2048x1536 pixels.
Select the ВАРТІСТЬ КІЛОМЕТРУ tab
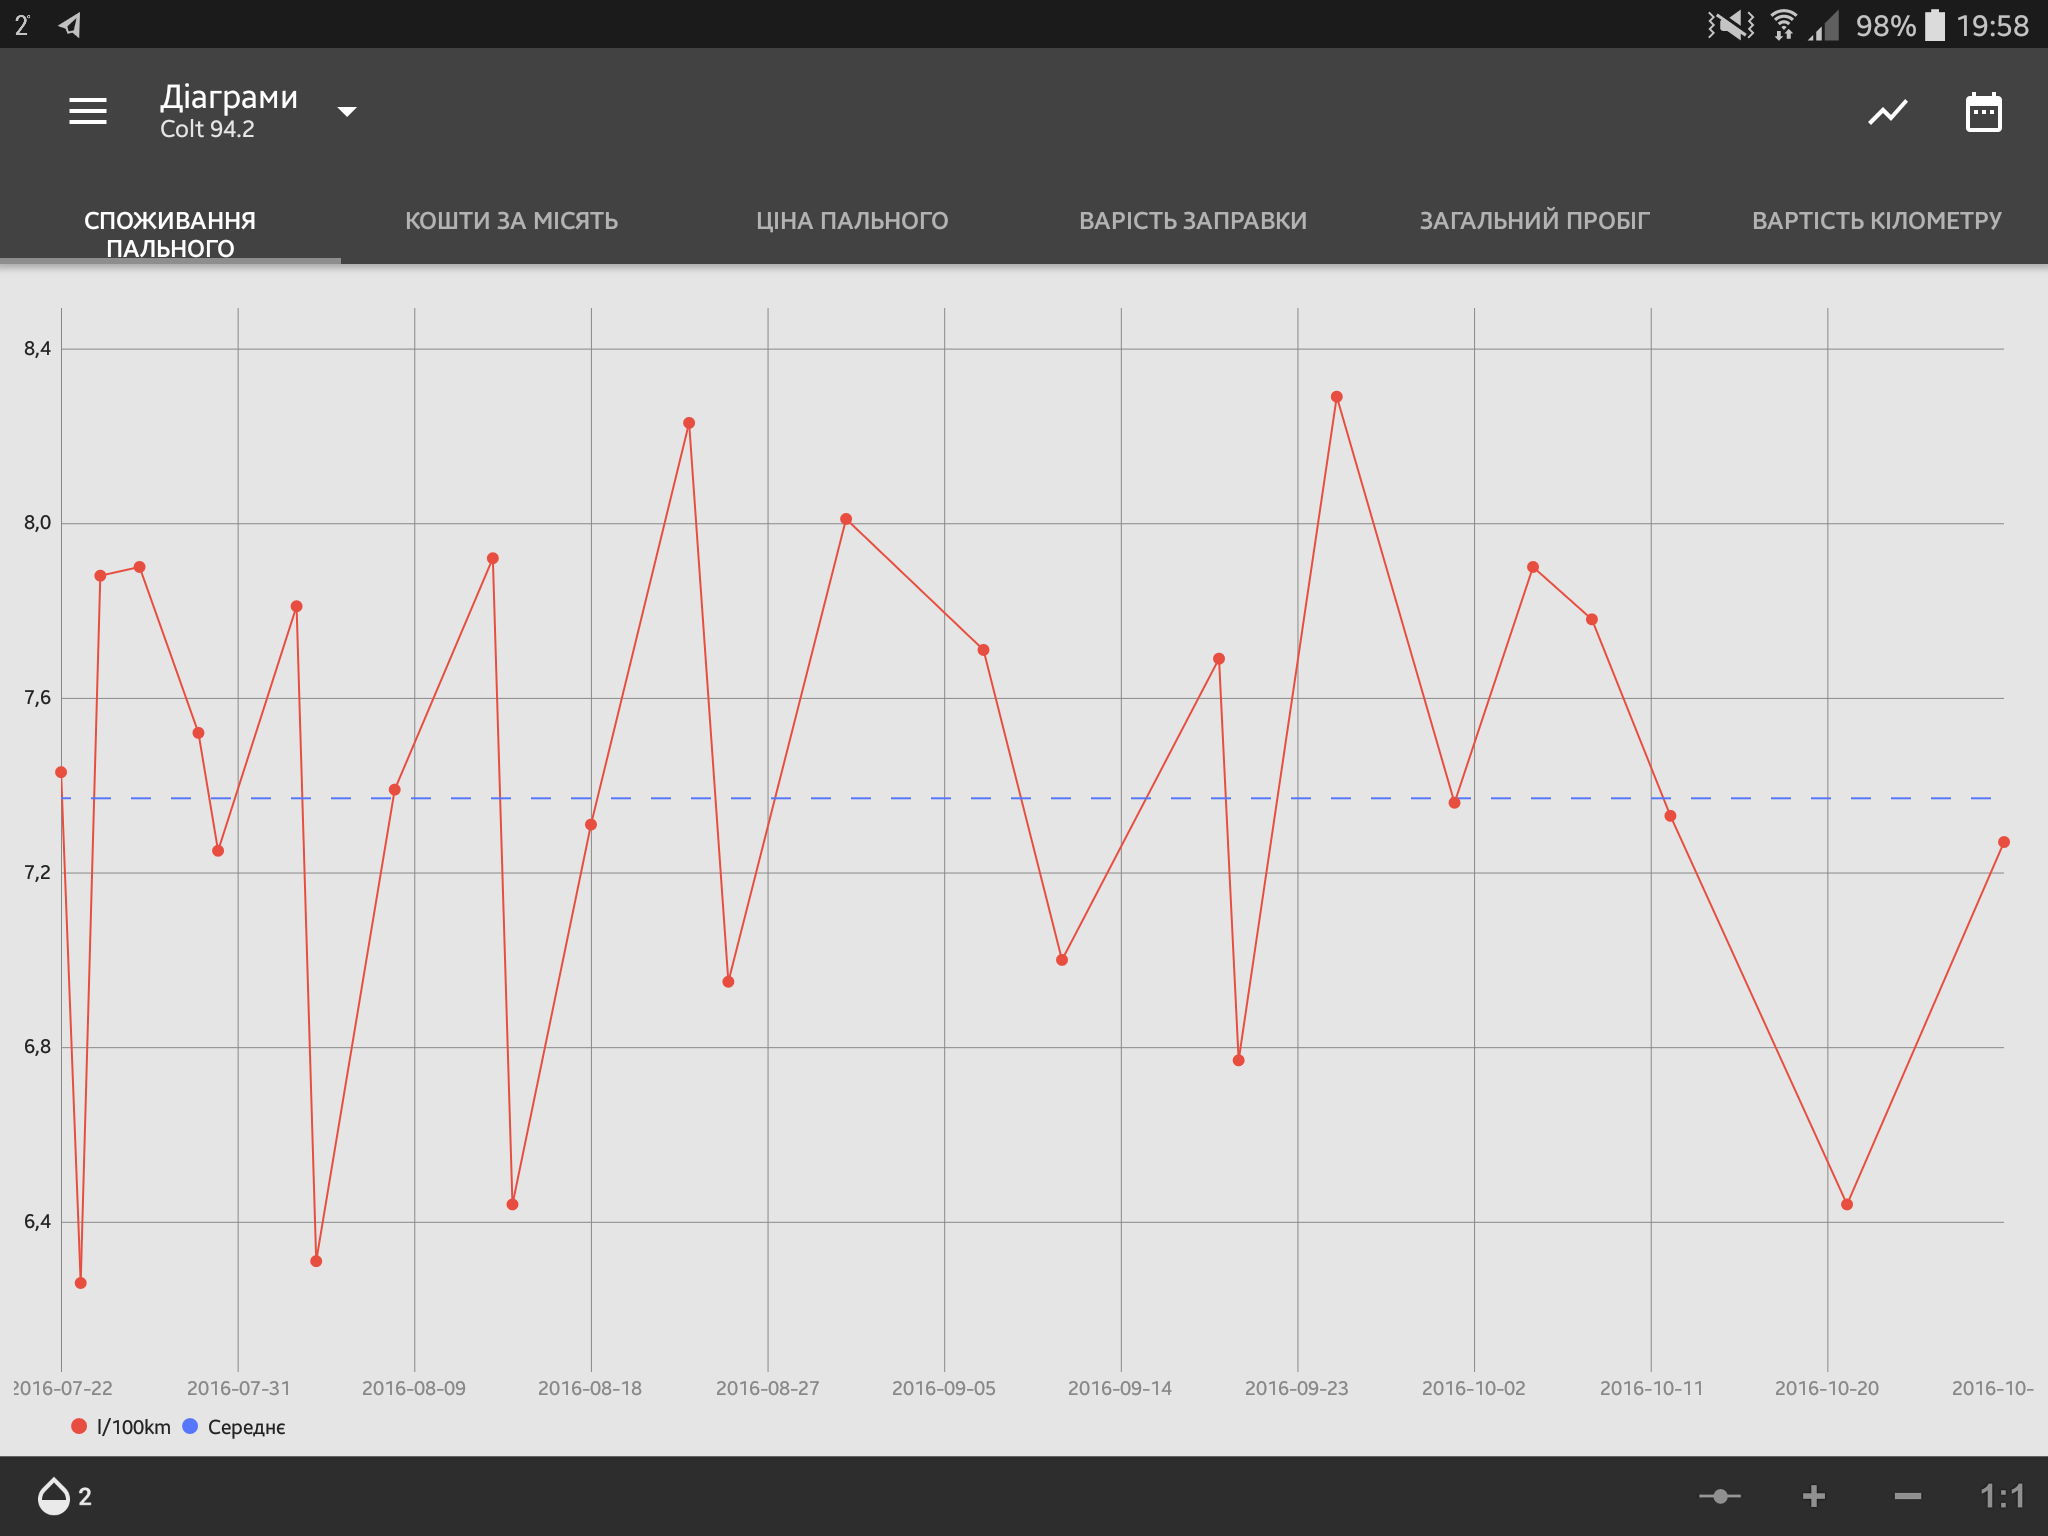point(1876,221)
